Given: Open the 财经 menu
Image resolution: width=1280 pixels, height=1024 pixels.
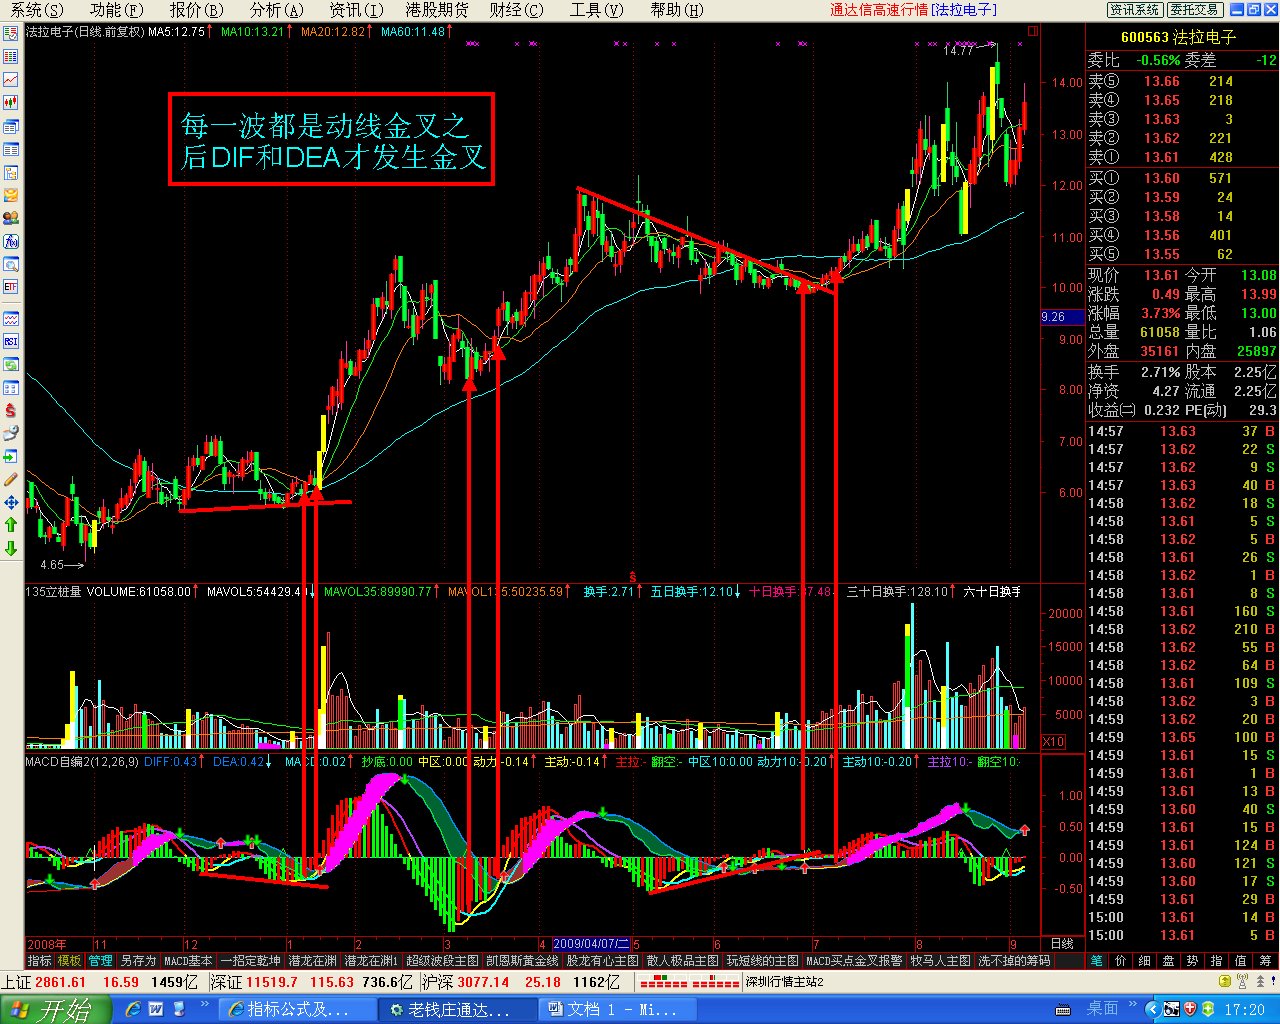Looking at the screenshot, I should click(x=517, y=10).
